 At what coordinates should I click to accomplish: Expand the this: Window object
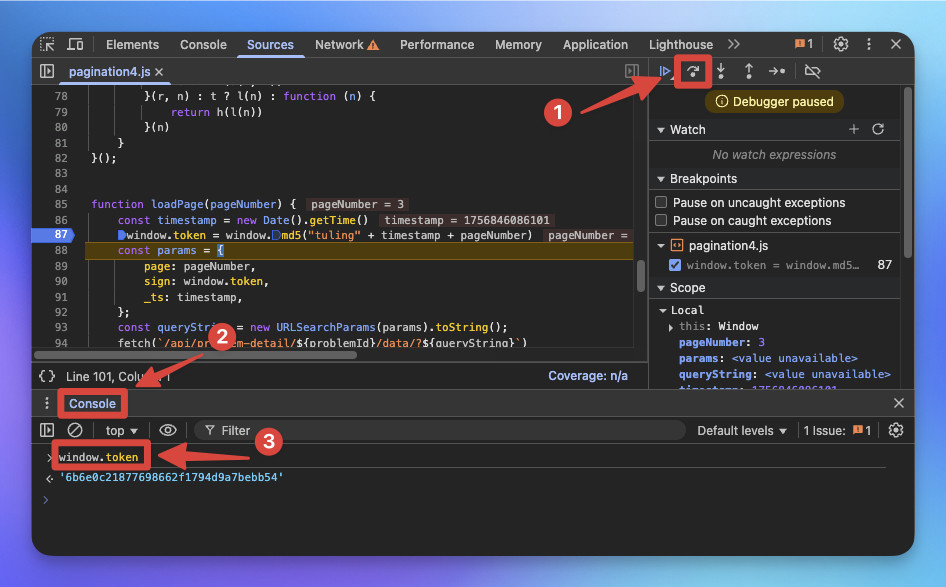671,327
